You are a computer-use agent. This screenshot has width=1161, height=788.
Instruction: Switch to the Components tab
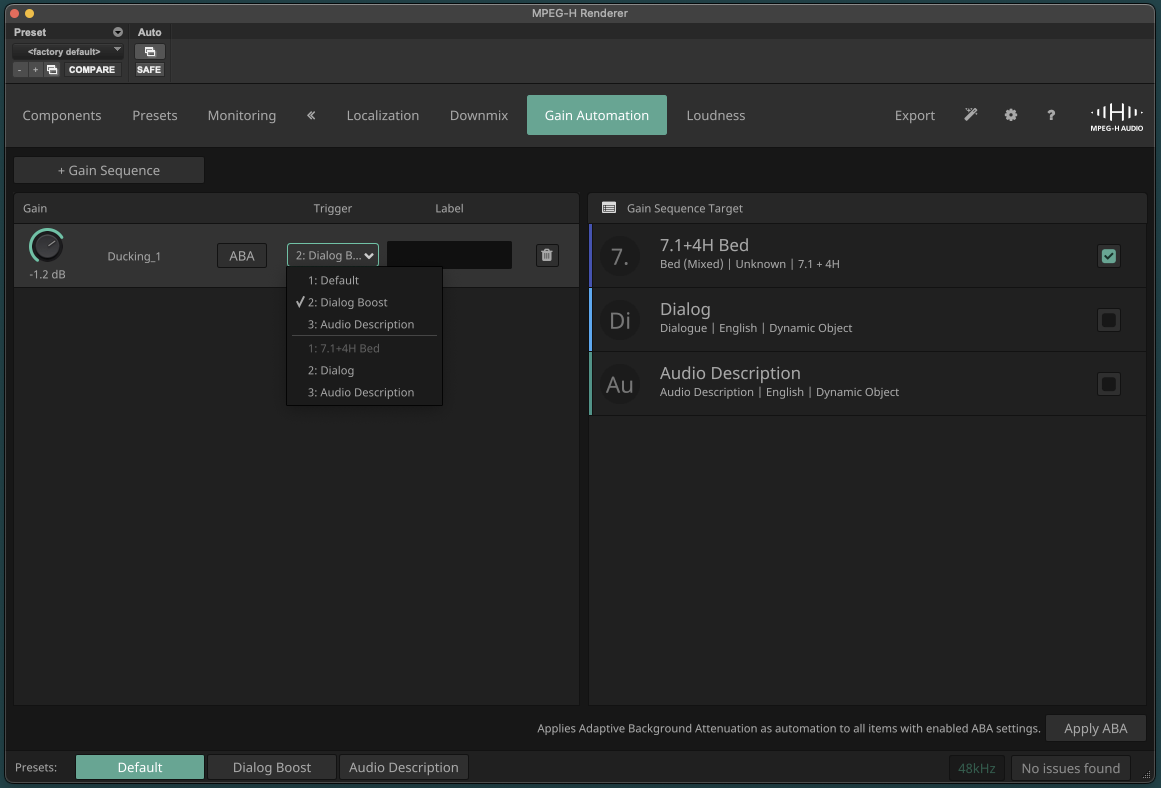61,115
